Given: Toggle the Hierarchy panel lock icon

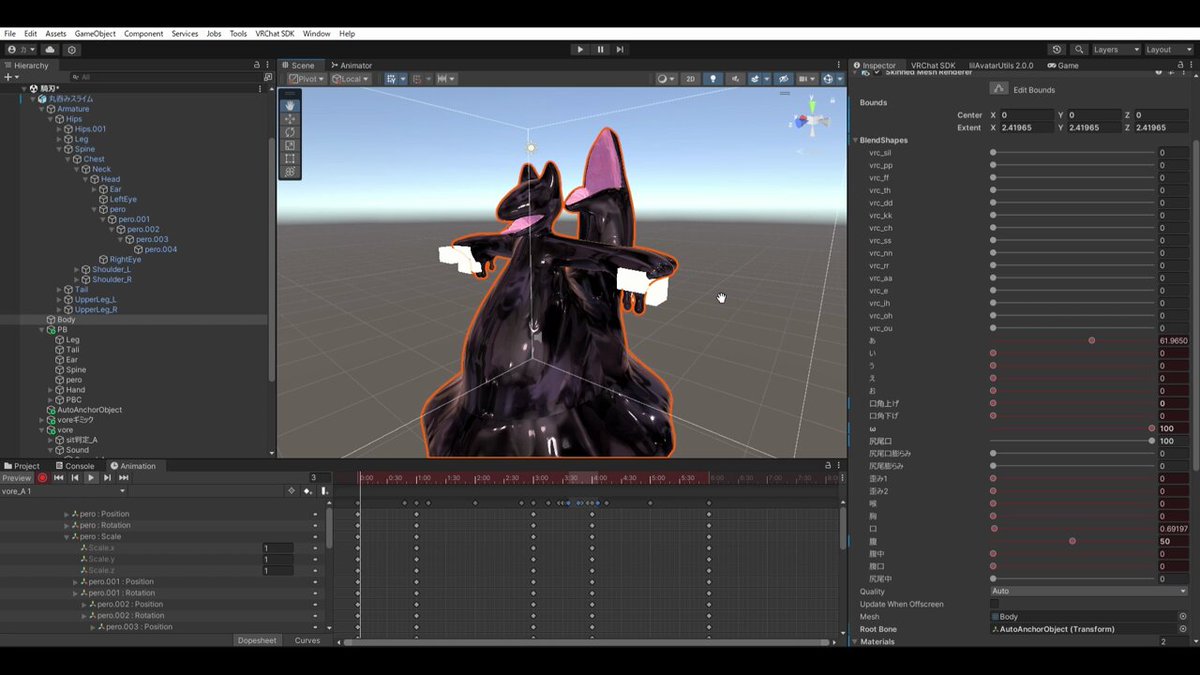Looking at the screenshot, I should point(257,65).
